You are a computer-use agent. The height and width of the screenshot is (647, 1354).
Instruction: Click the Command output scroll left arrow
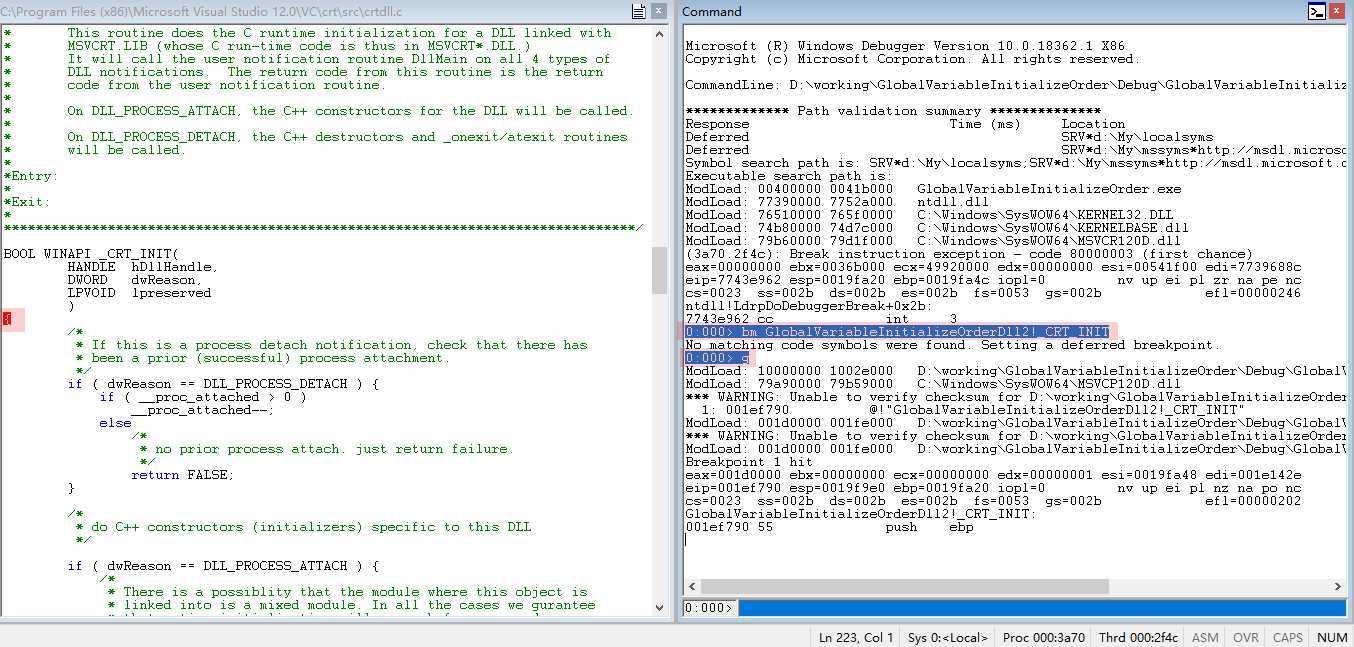coord(691,587)
